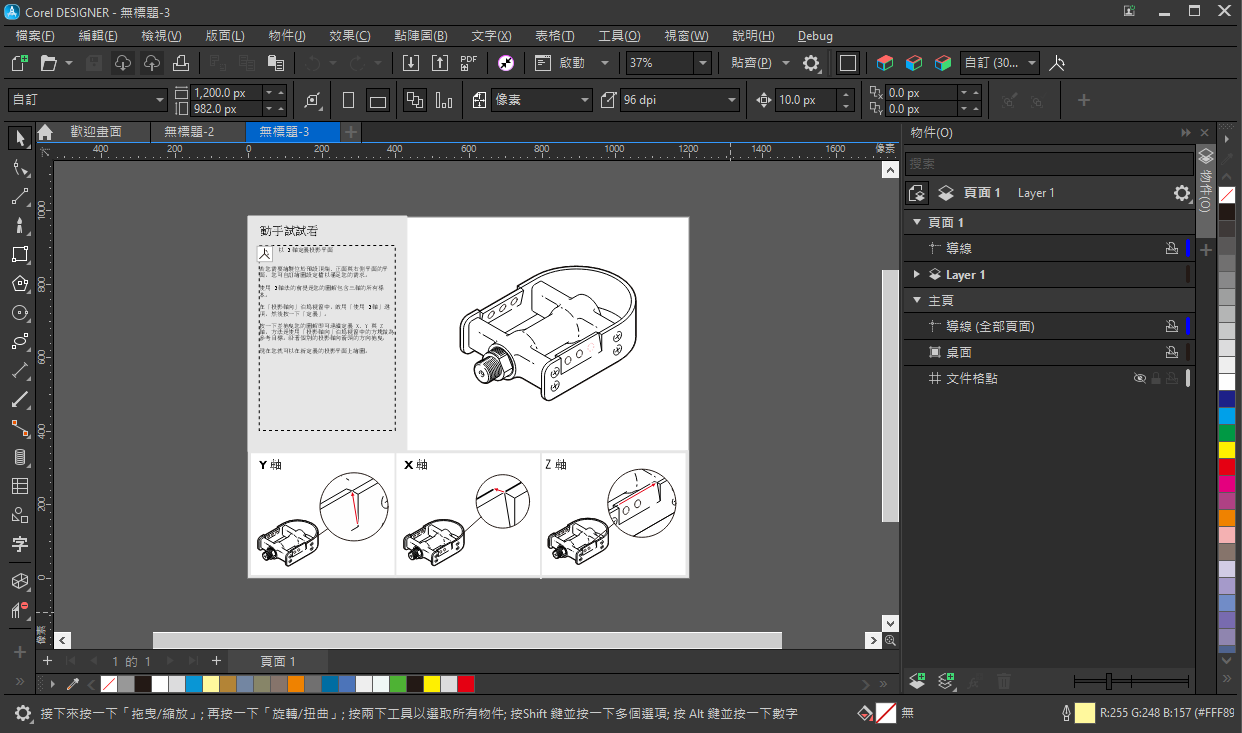Toggle printing for the 桌面 layer

(x=1171, y=352)
